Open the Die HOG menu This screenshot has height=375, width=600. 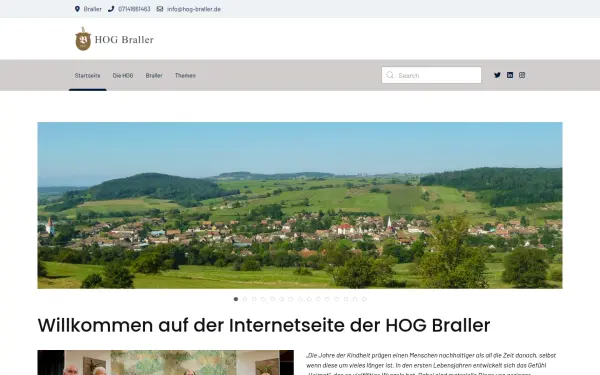pyautogui.click(x=123, y=75)
